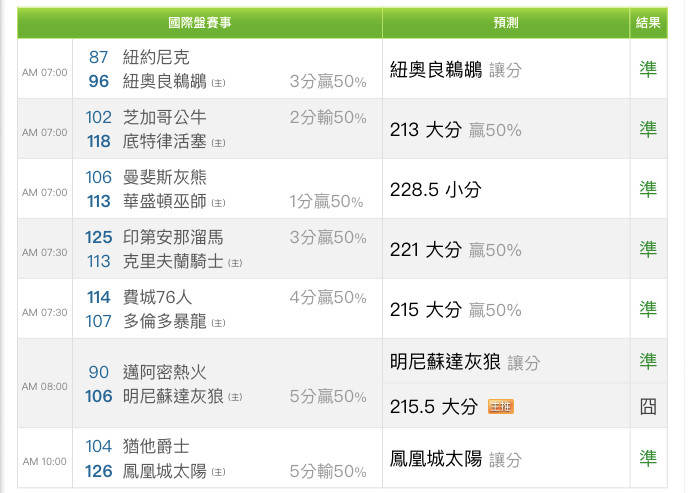Click home marker beside 鳳凰城太陽 team
The image size is (693, 493).
click(x=218, y=472)
